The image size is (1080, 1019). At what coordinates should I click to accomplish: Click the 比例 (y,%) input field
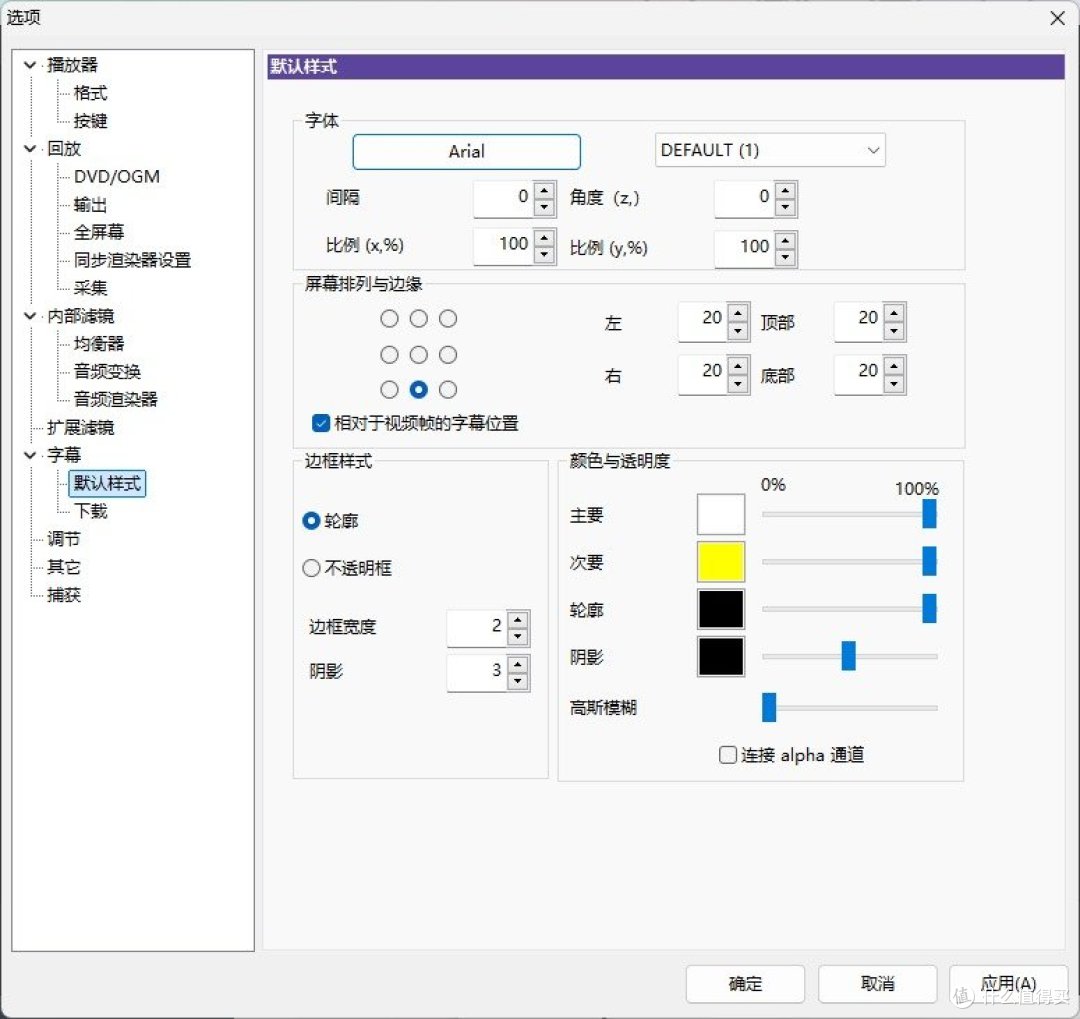(745, 248)
